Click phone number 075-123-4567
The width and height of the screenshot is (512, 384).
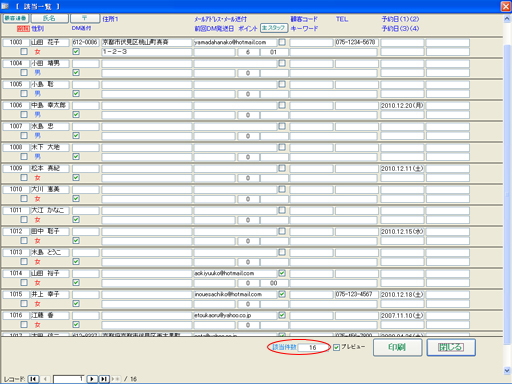(x=357, y=294)
